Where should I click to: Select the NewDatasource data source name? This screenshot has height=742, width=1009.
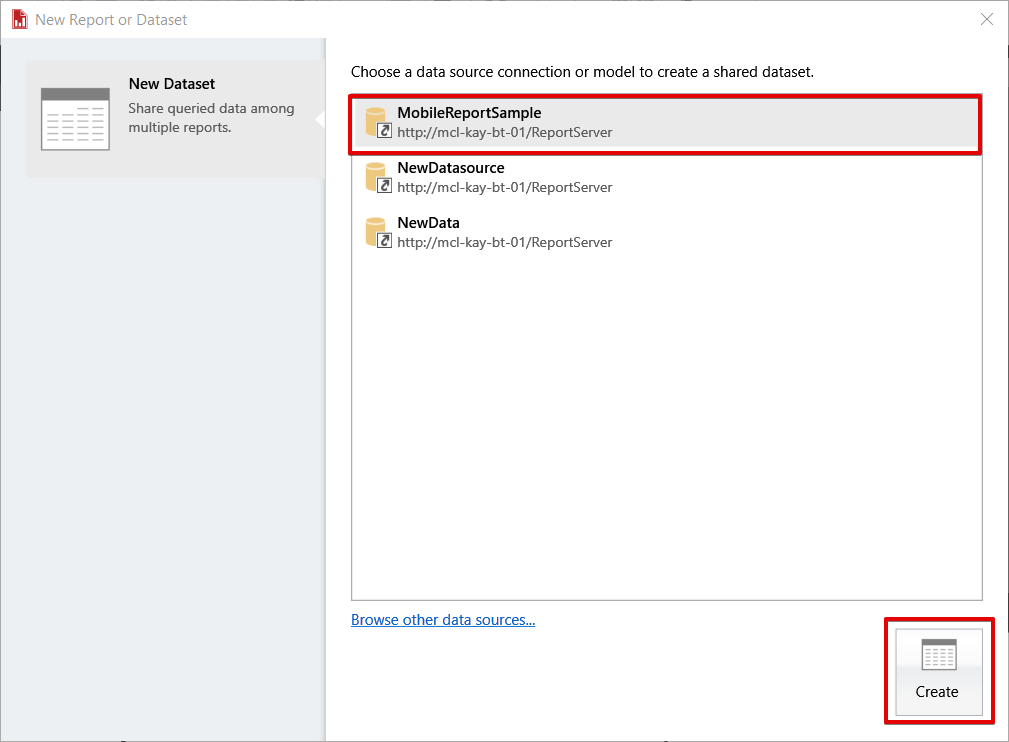point(450,168)
